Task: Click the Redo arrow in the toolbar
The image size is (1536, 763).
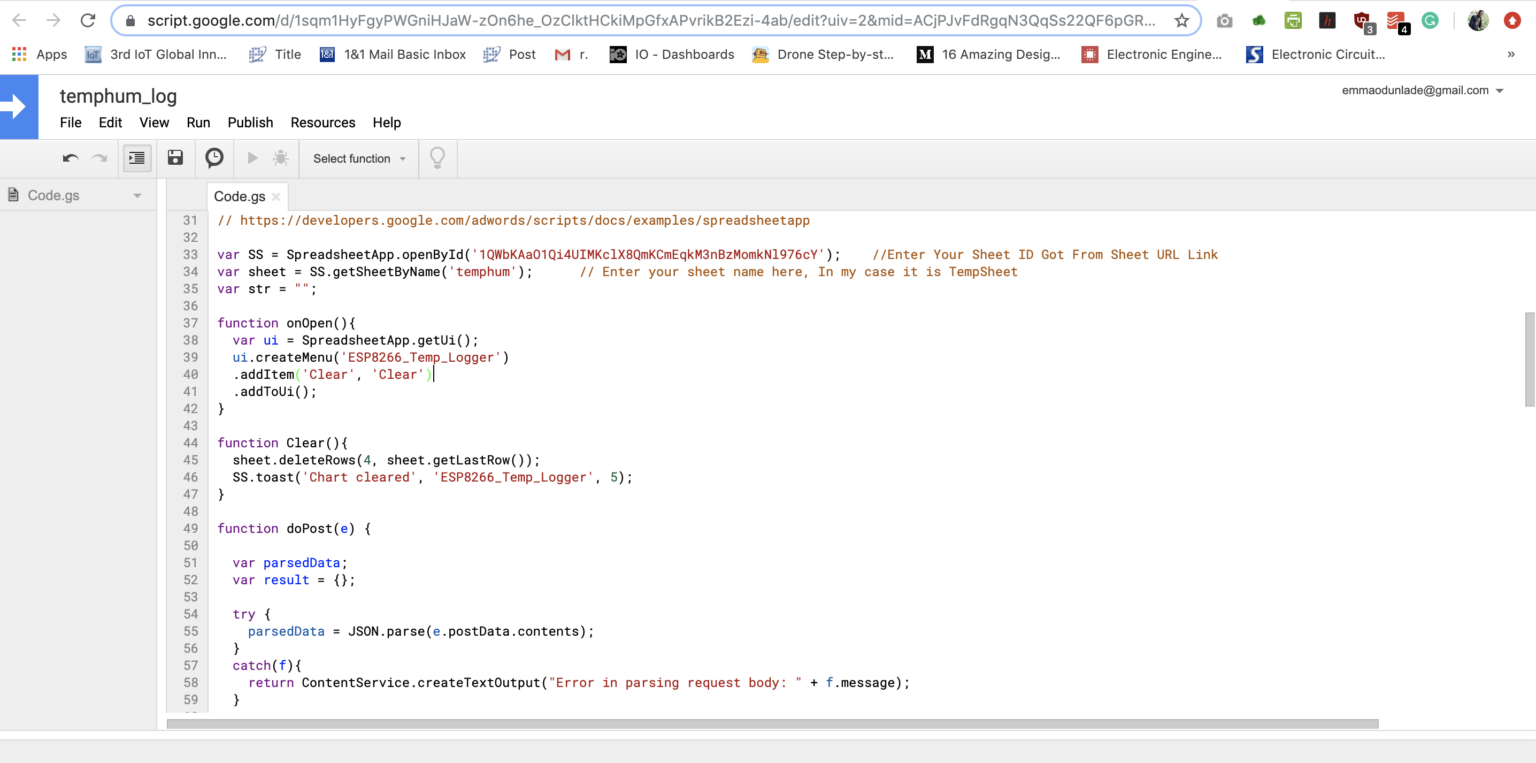Action: click(100, 158)
